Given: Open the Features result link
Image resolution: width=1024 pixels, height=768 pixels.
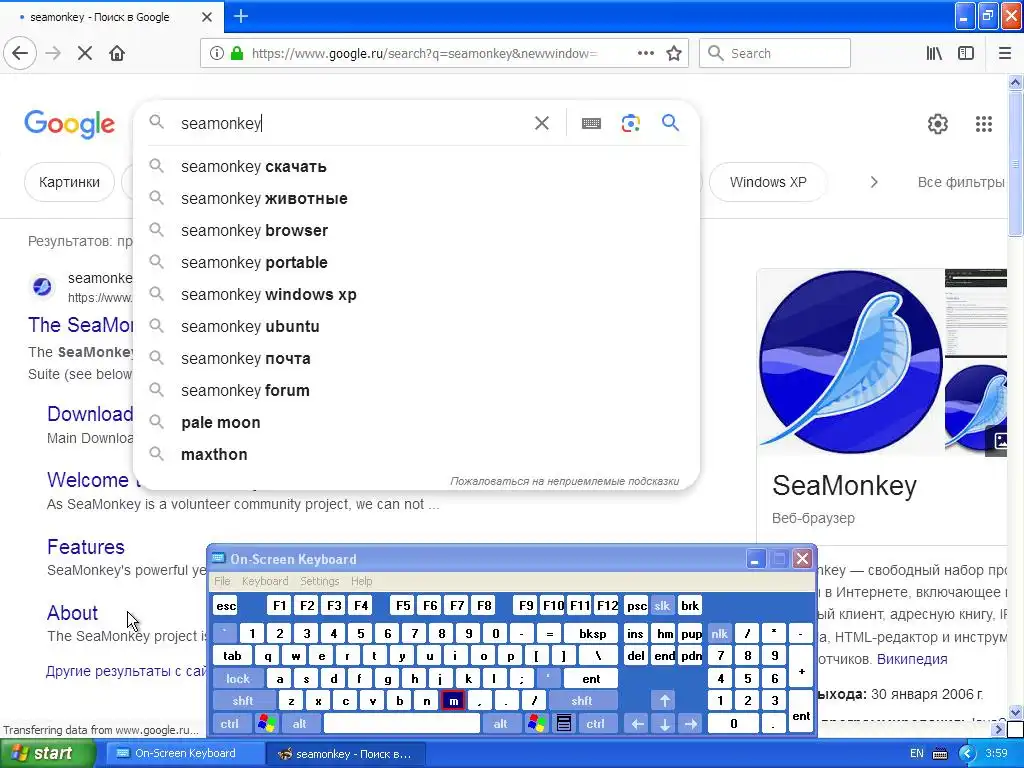Looking at the screenshot, I should click(86, 547).
